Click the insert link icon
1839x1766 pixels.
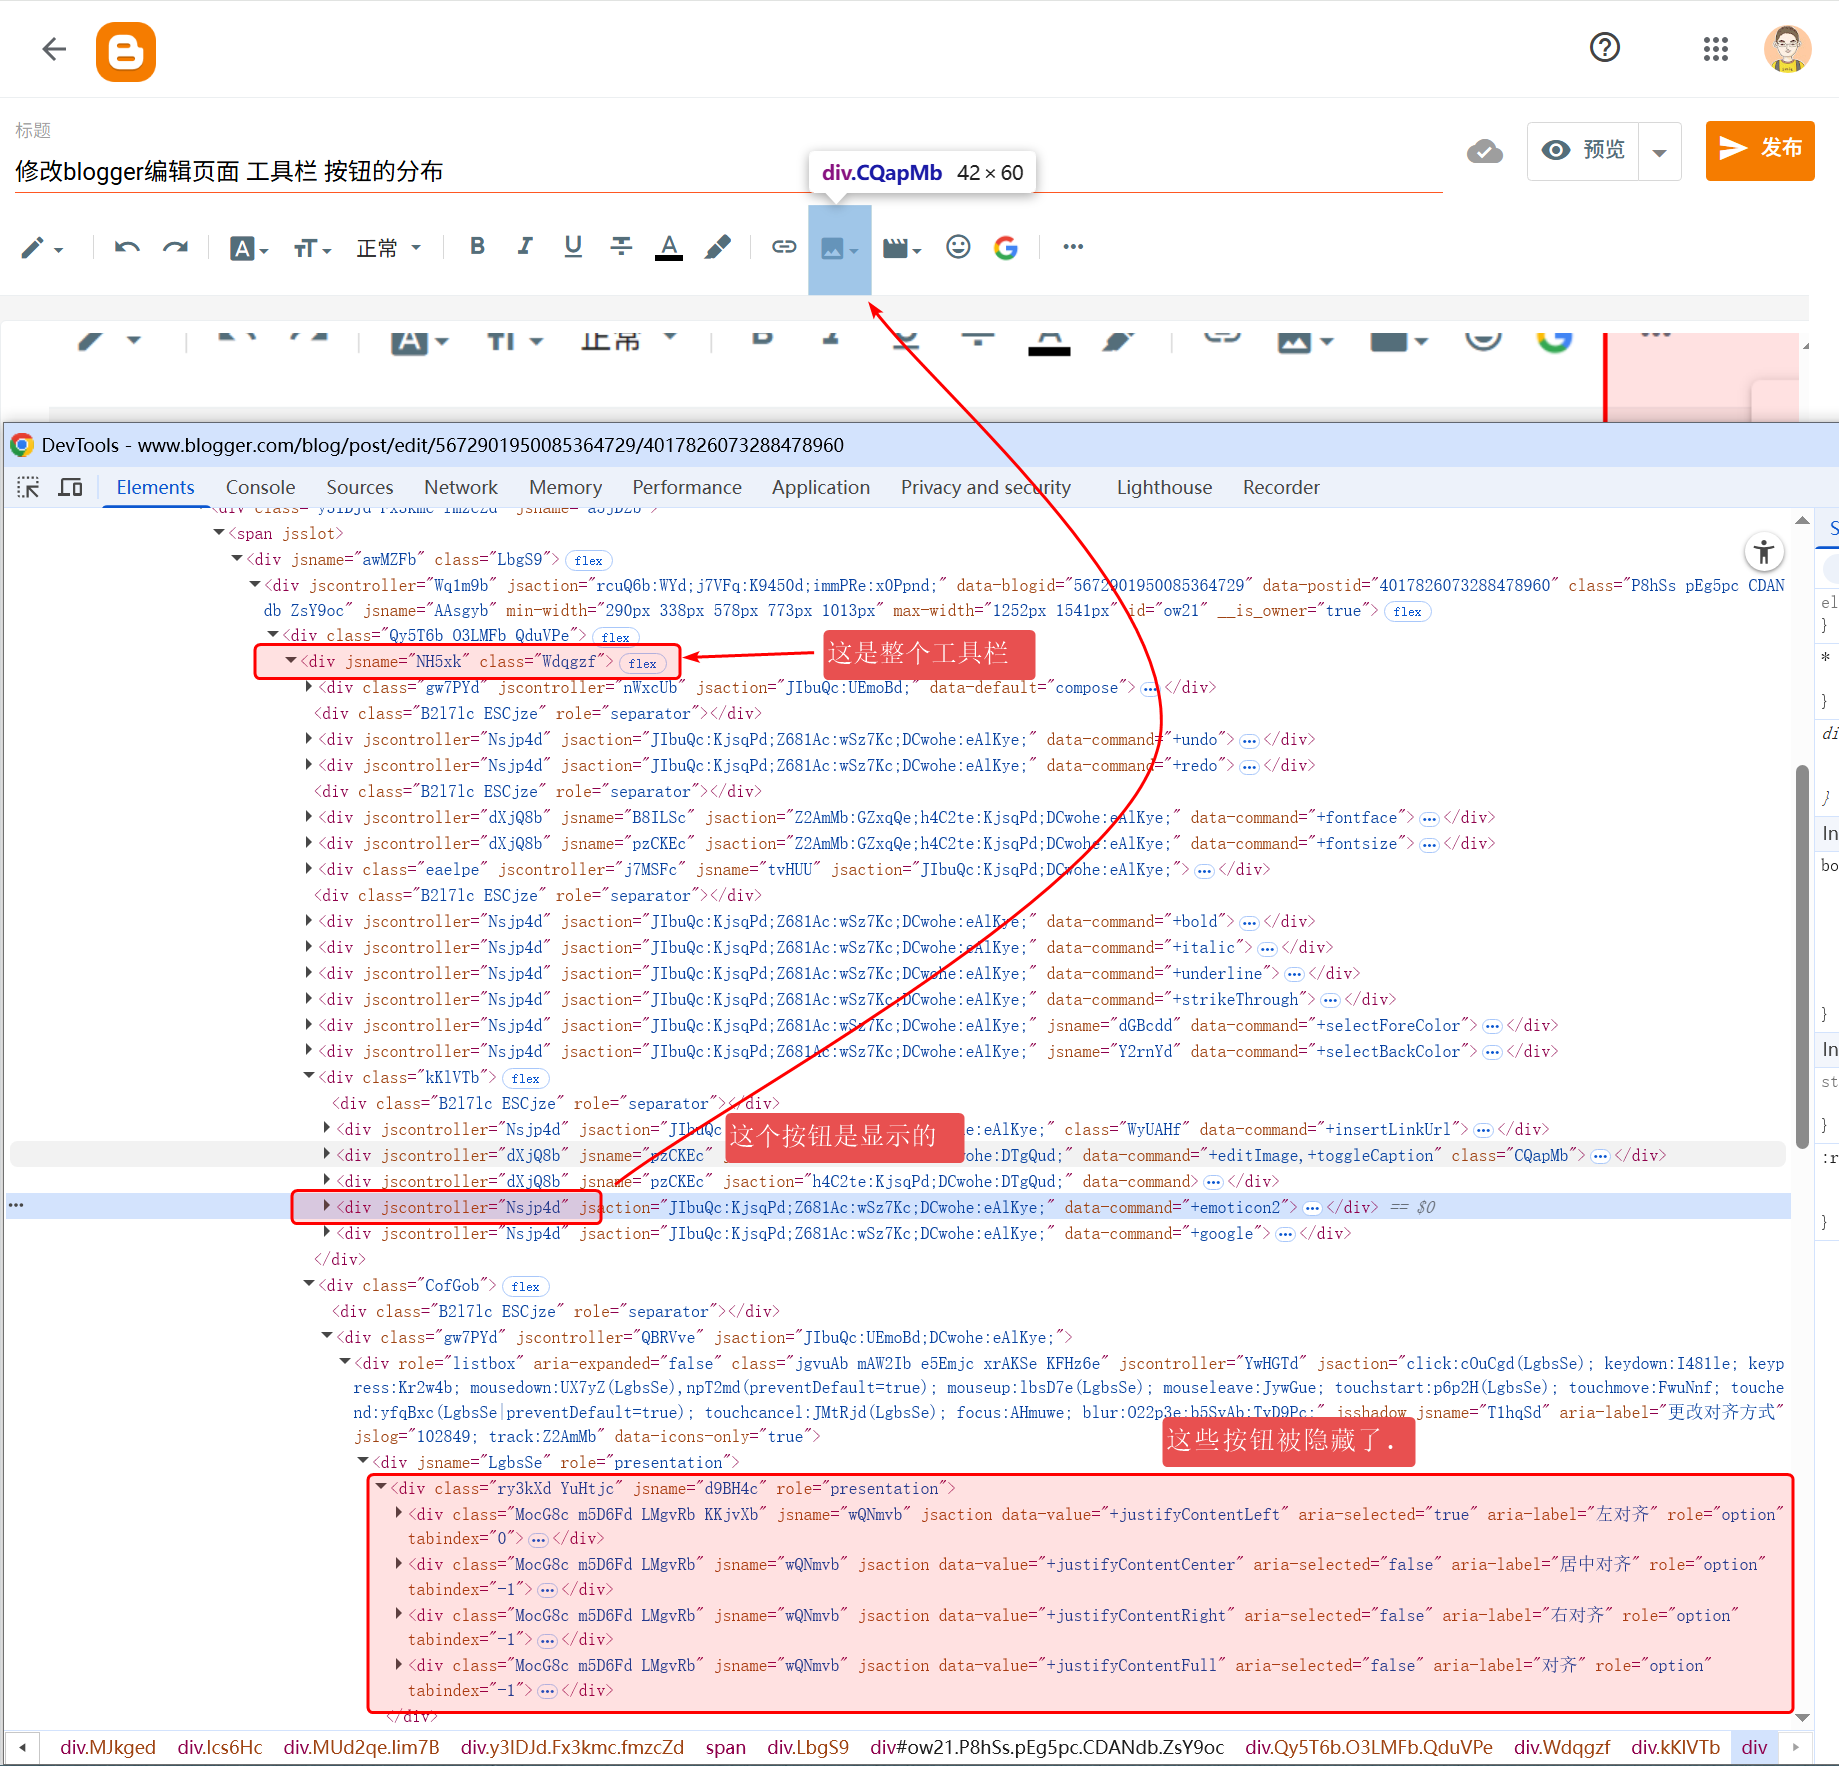(783, 247)
